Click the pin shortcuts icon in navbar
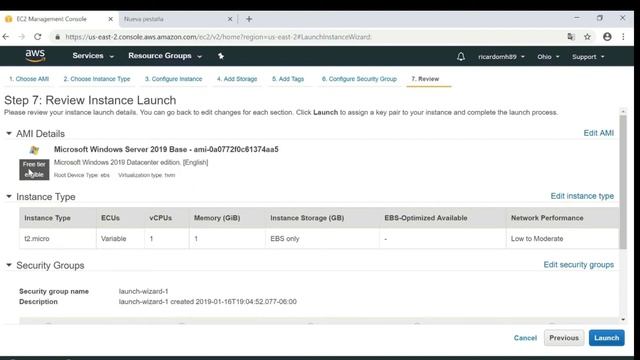Image resolution: width=640 pixels, height=360 pixels. coord(221,56)
